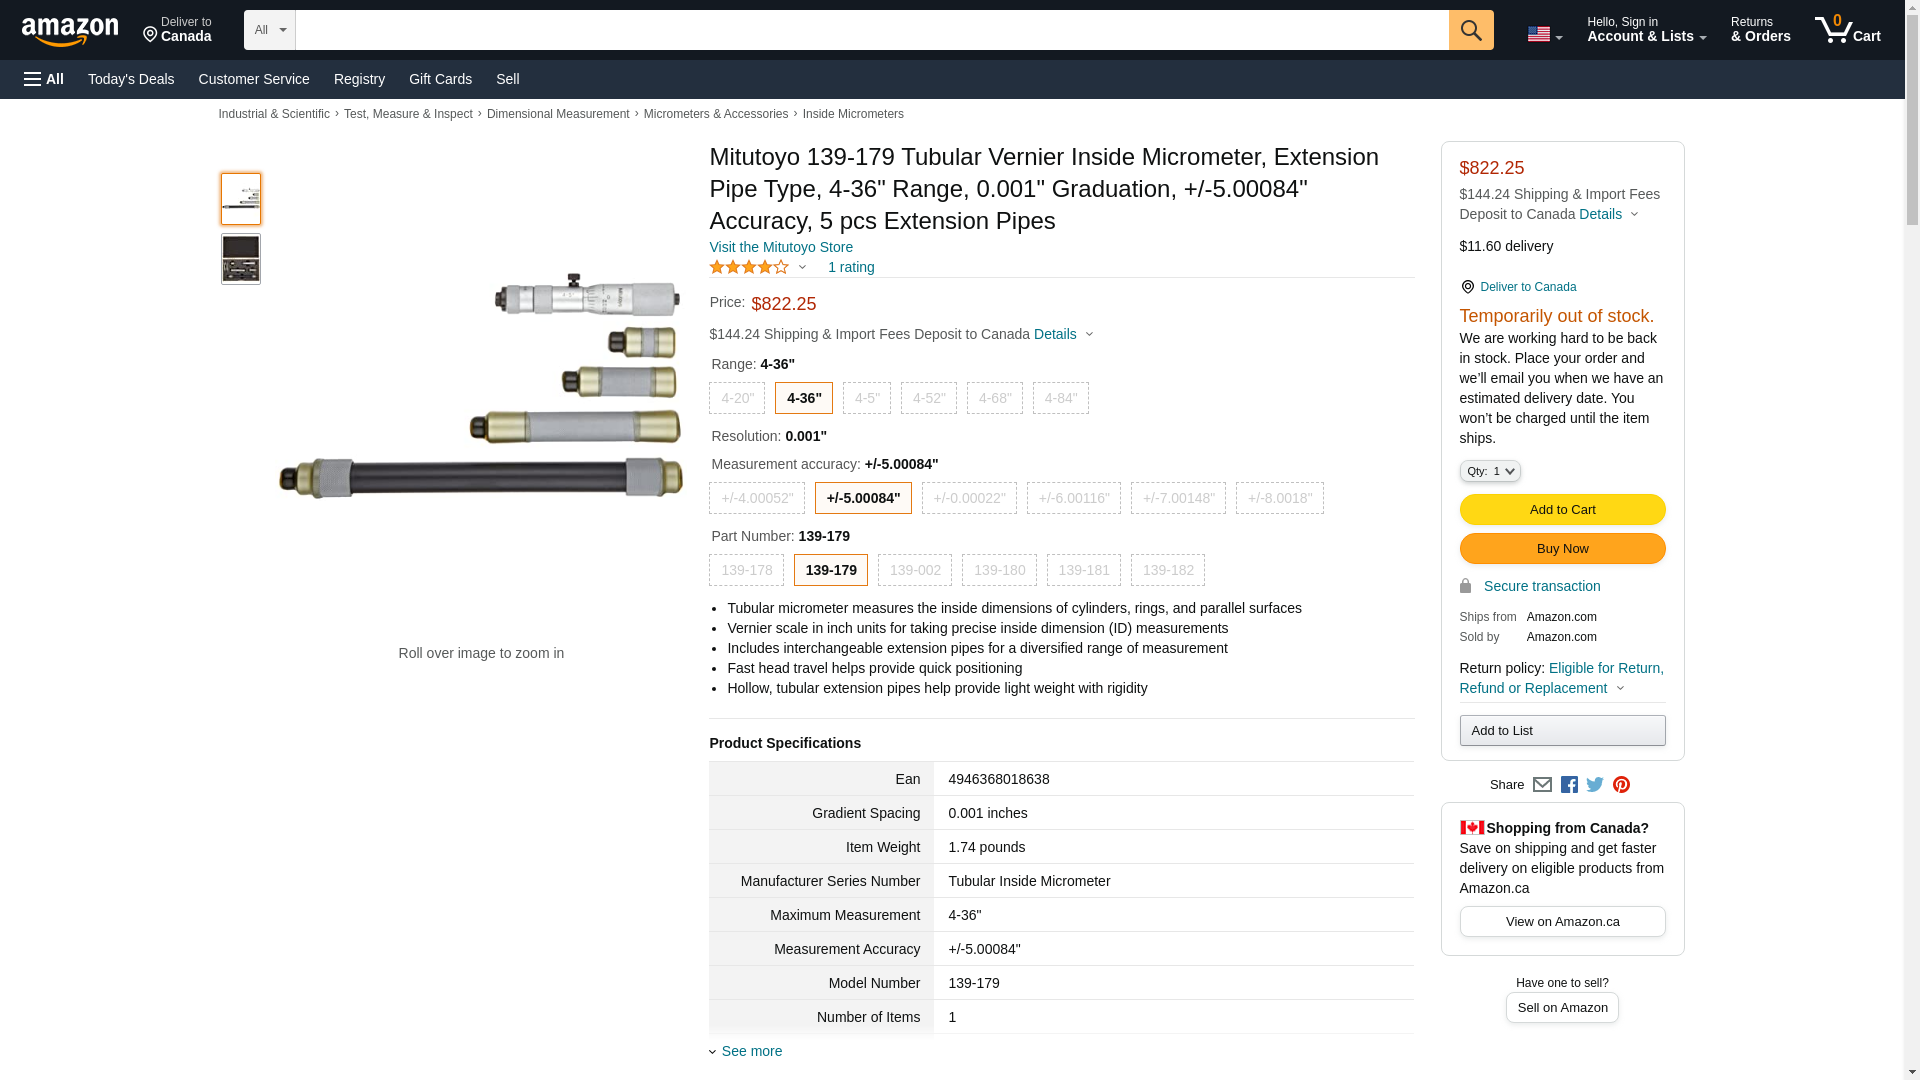Image resolution: width=1920 pixels, height=1080 pixels.
Task: Share product on Twitter icon
Action: coord(1595,785)
